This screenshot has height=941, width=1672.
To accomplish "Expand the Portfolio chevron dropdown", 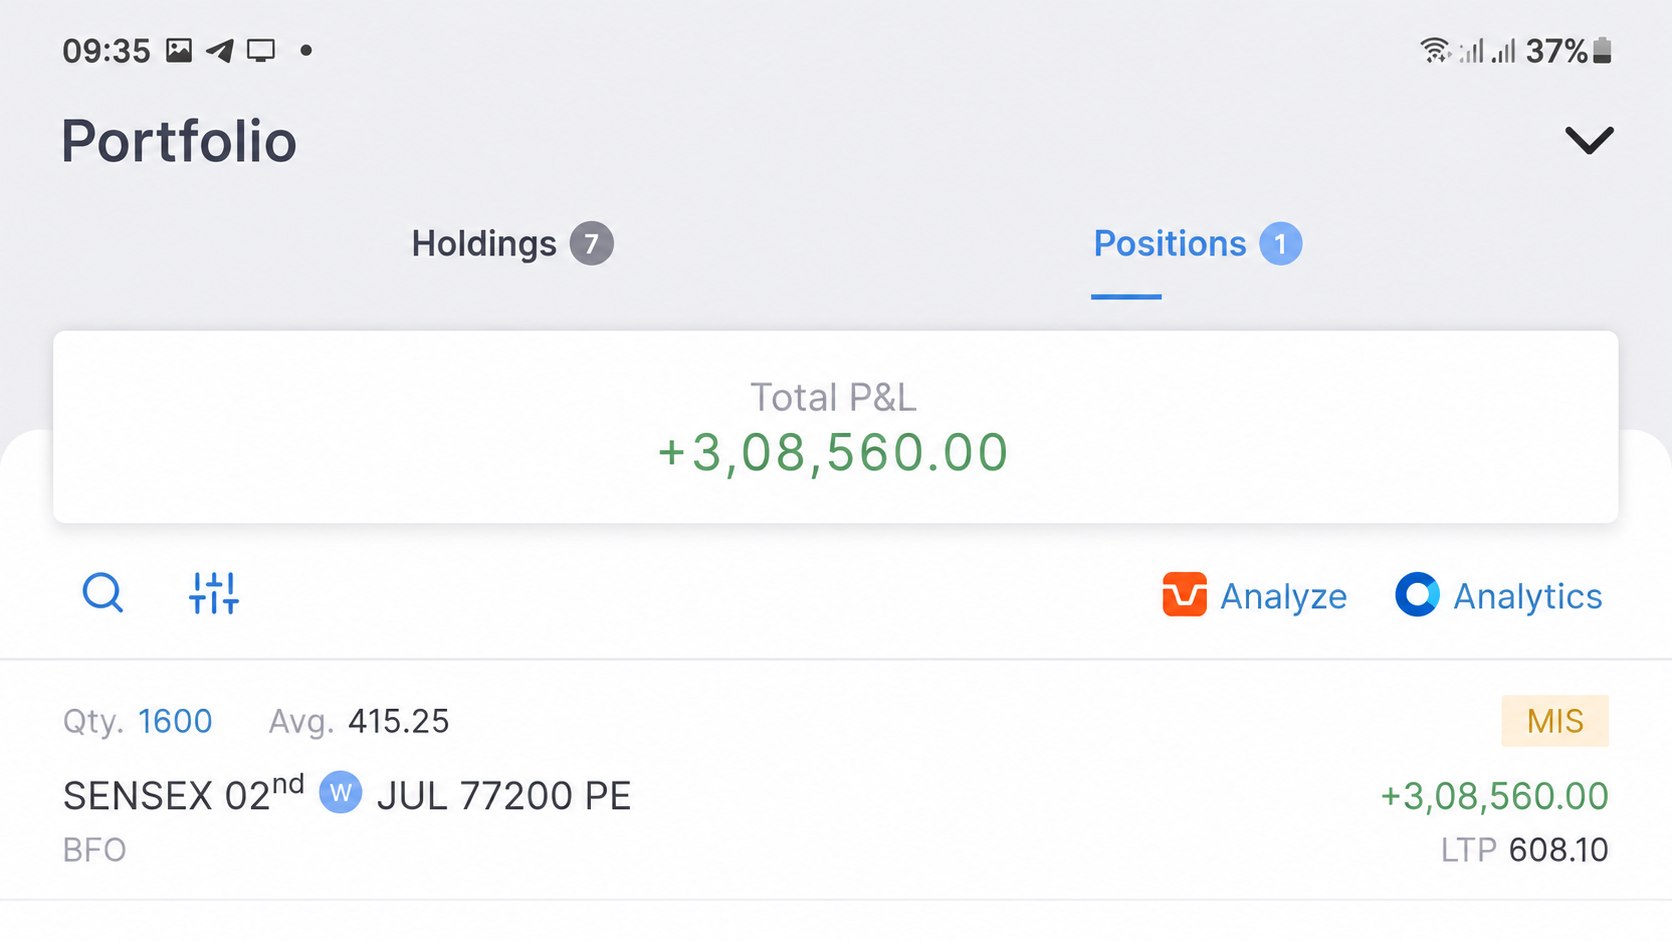I will point(1589,140).
